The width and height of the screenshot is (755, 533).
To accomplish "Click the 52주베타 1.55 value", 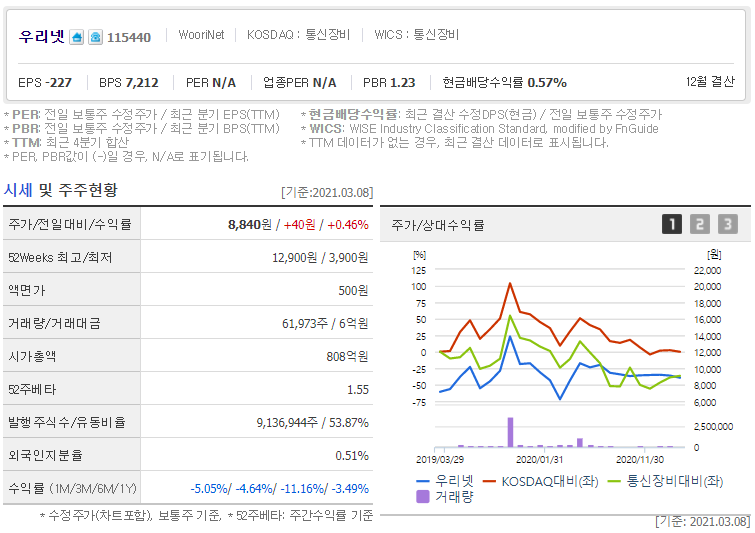I will click(x=358, y=390).
